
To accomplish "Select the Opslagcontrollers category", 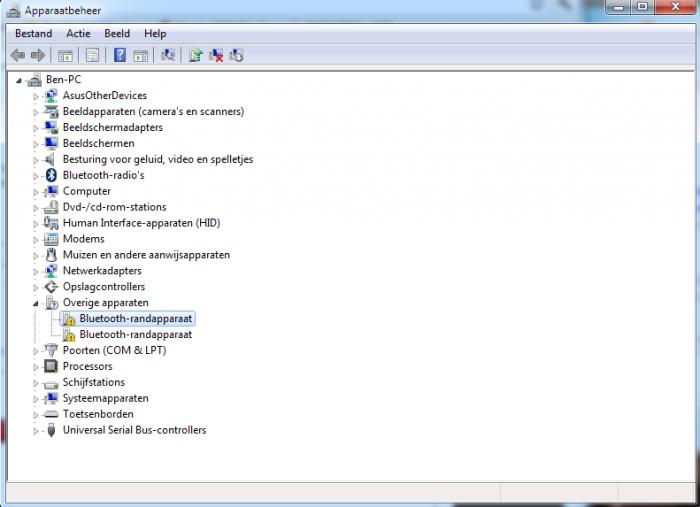I will (104, 287).
